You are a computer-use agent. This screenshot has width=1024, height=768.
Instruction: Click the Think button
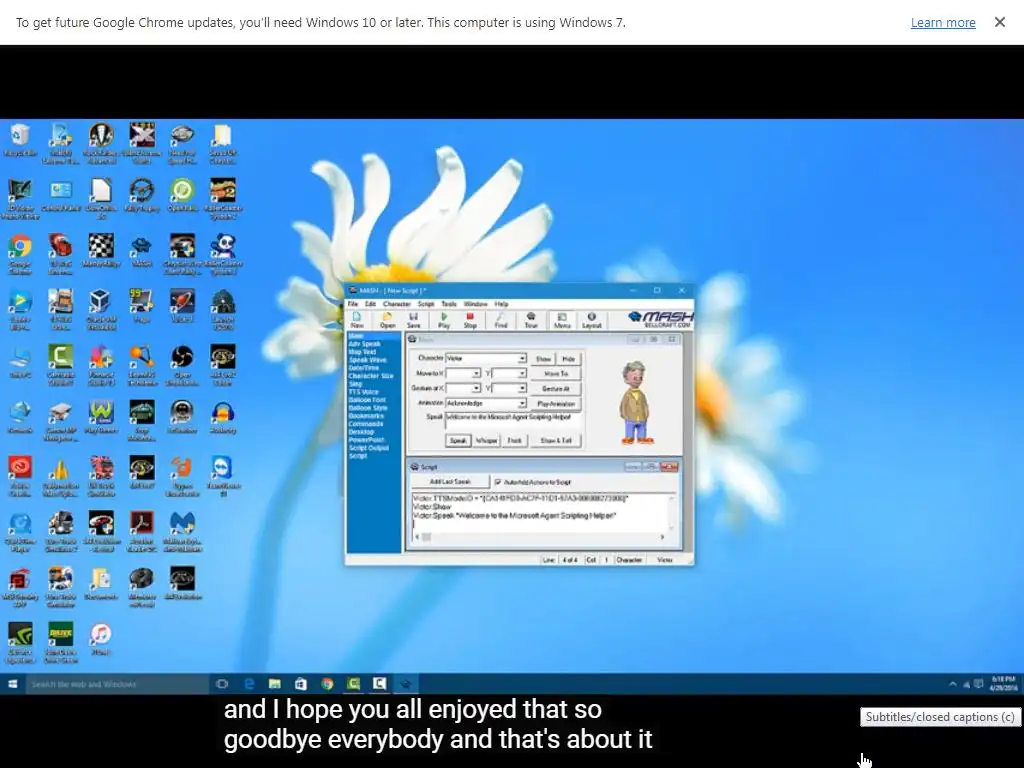click(515, 441)
